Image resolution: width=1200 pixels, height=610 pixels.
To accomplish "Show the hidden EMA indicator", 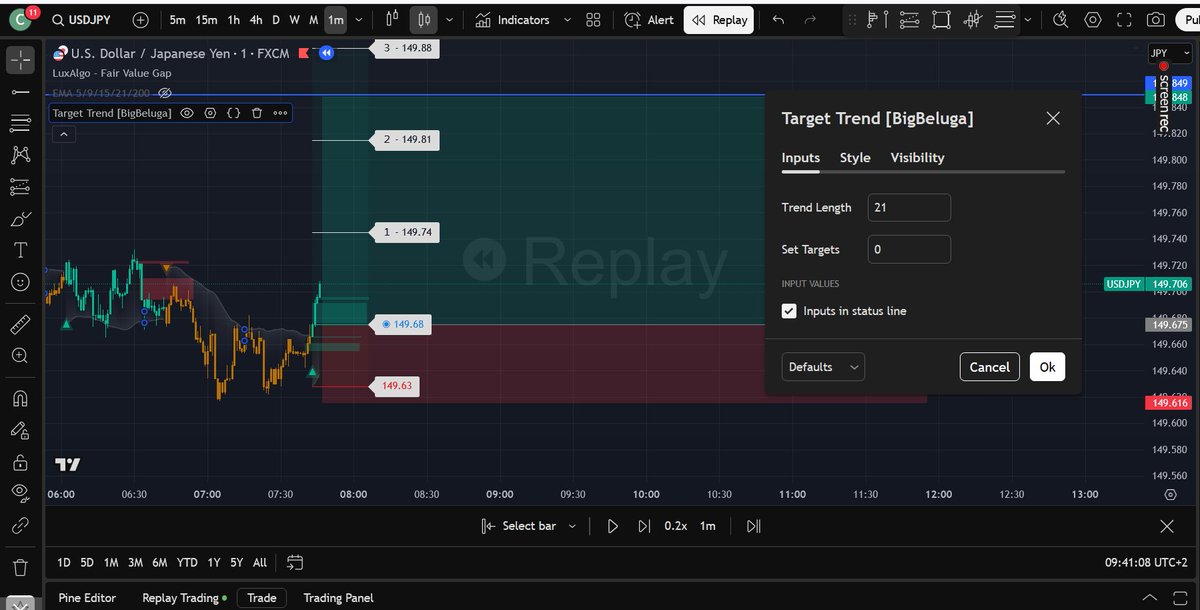I will tap(165, 92).
